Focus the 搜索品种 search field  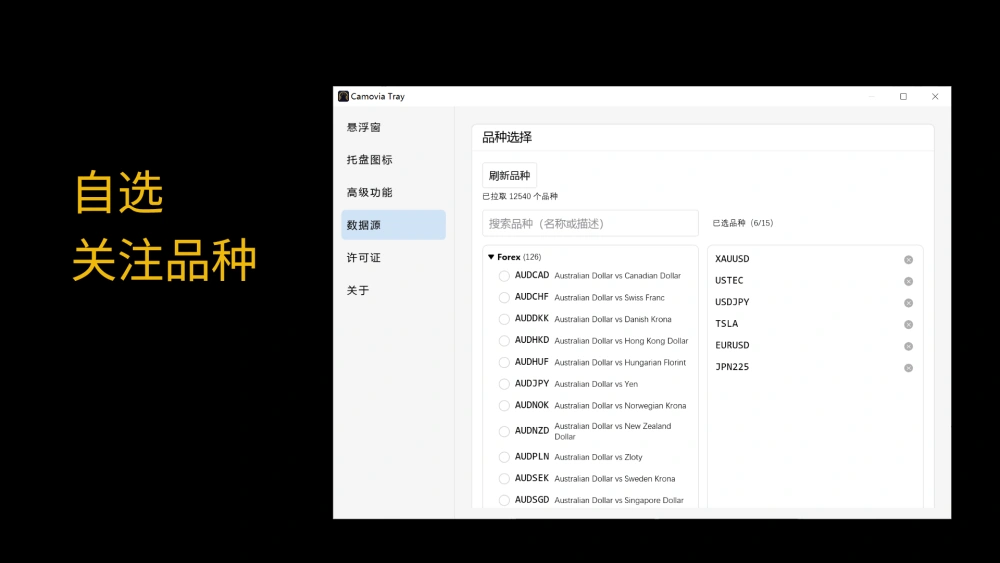[x=590, y=224]
